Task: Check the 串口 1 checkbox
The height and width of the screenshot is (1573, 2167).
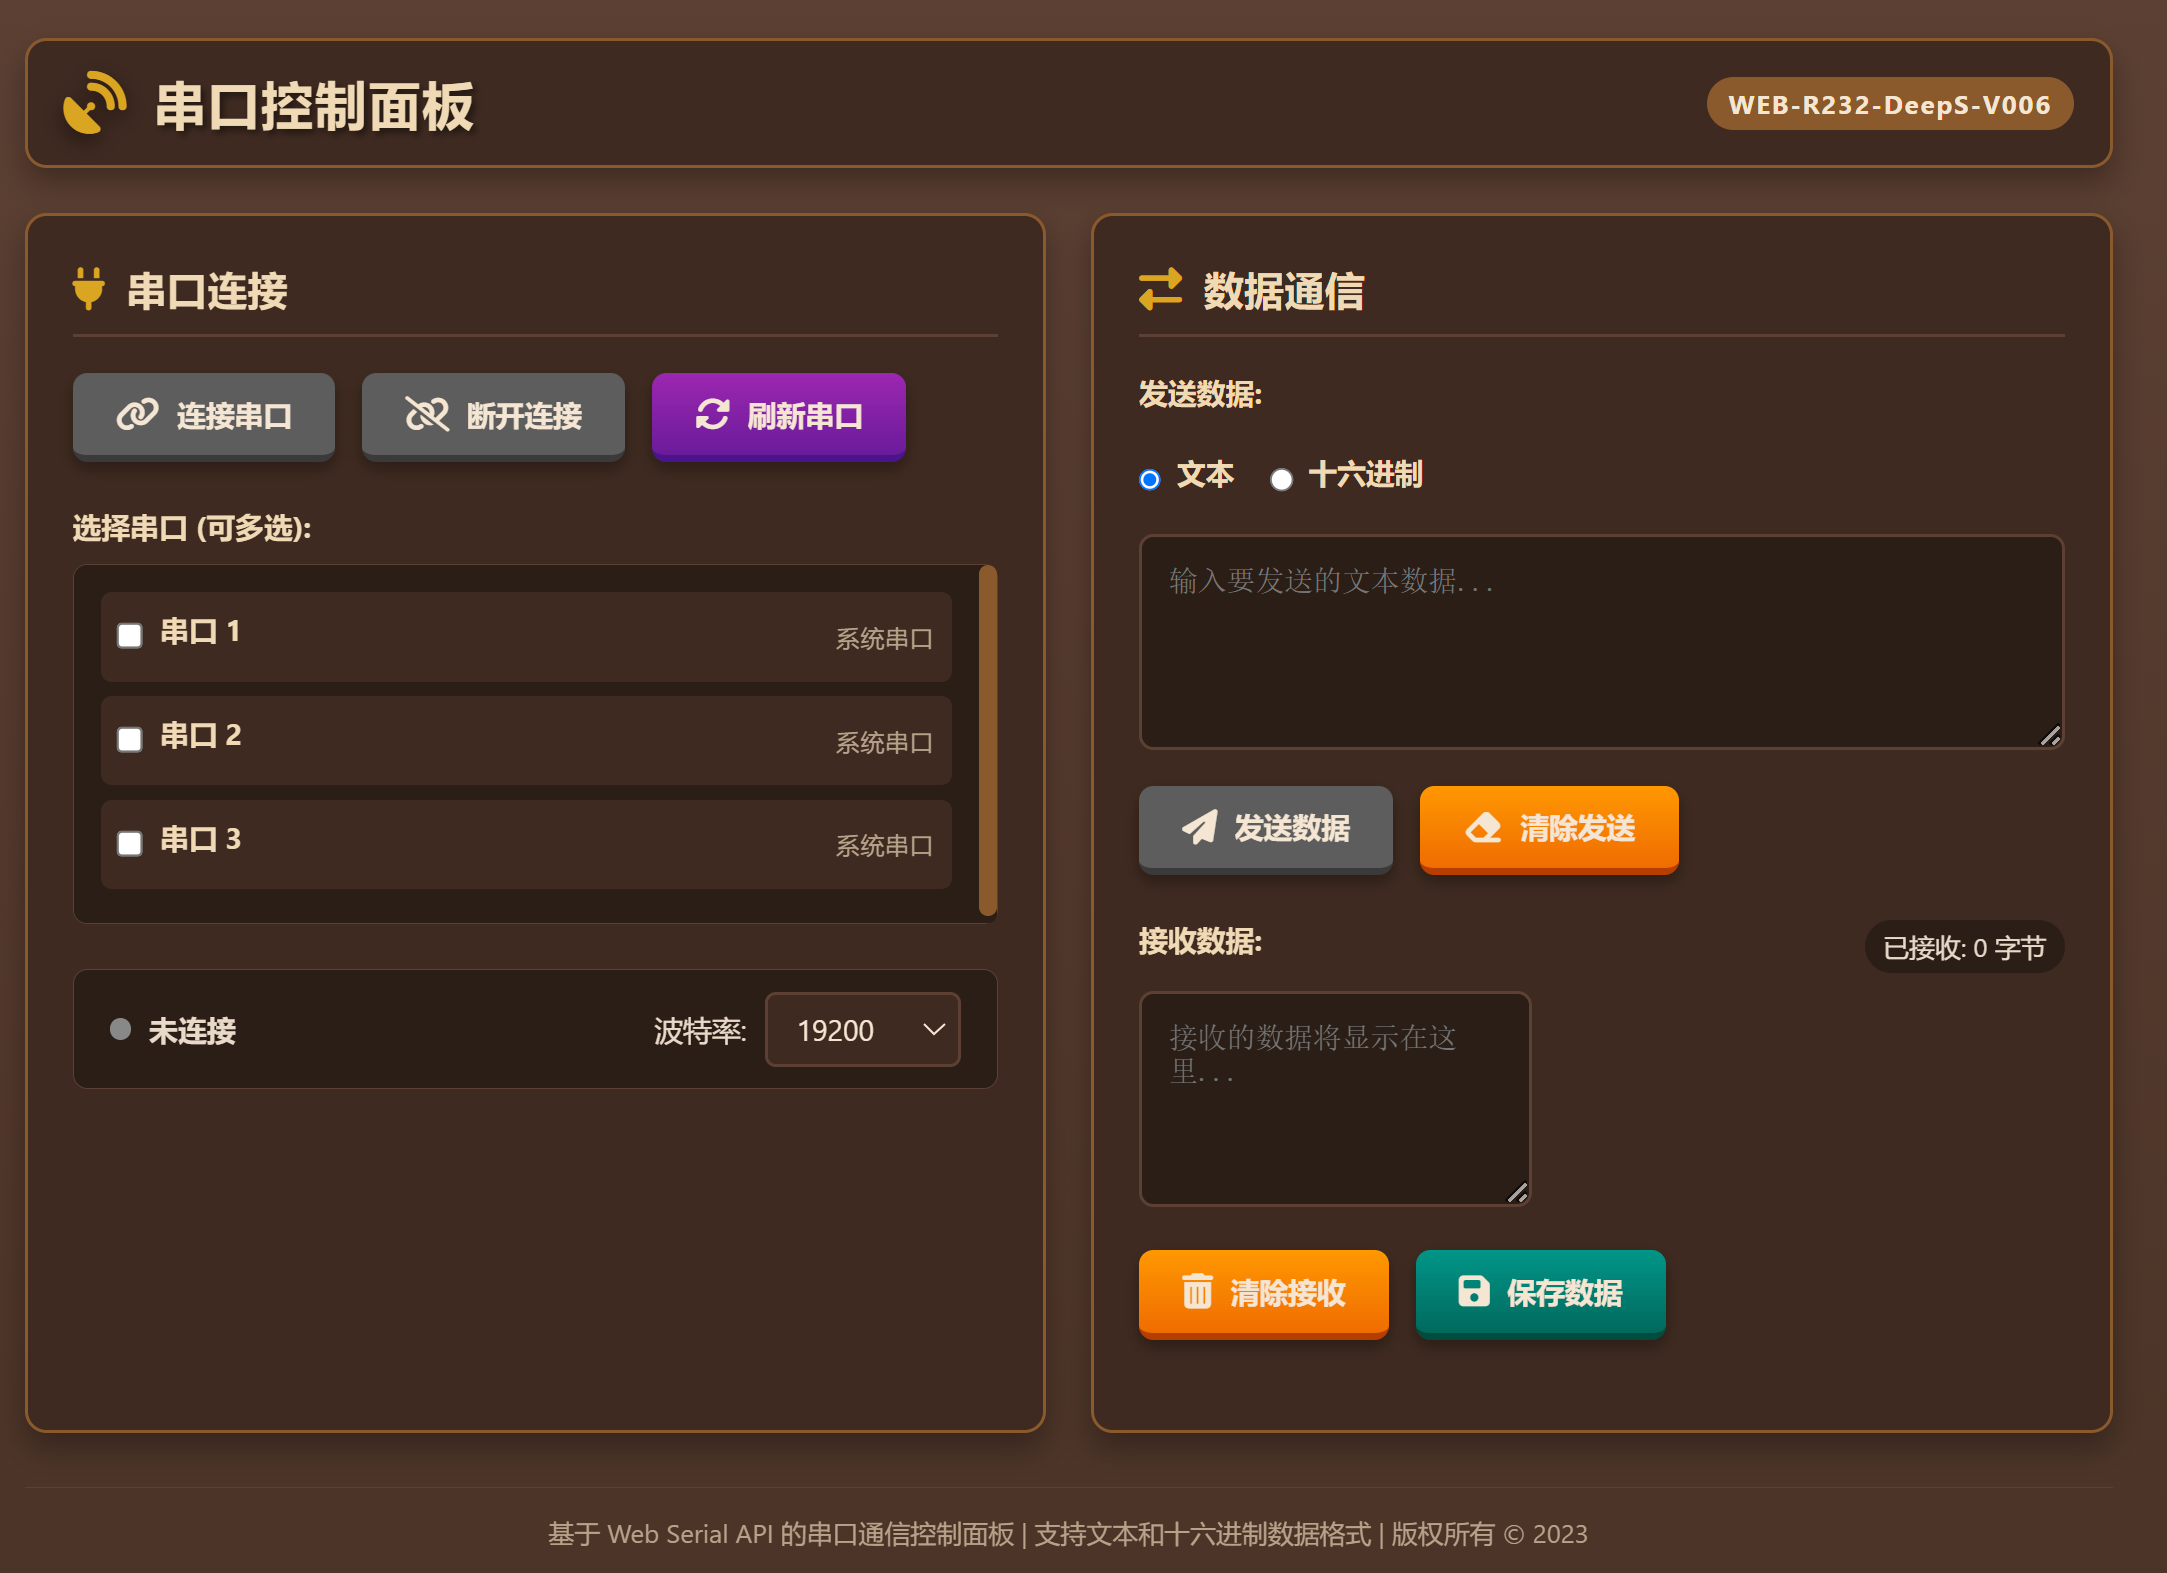Action: pyautogui.click(x=130, y=636)
